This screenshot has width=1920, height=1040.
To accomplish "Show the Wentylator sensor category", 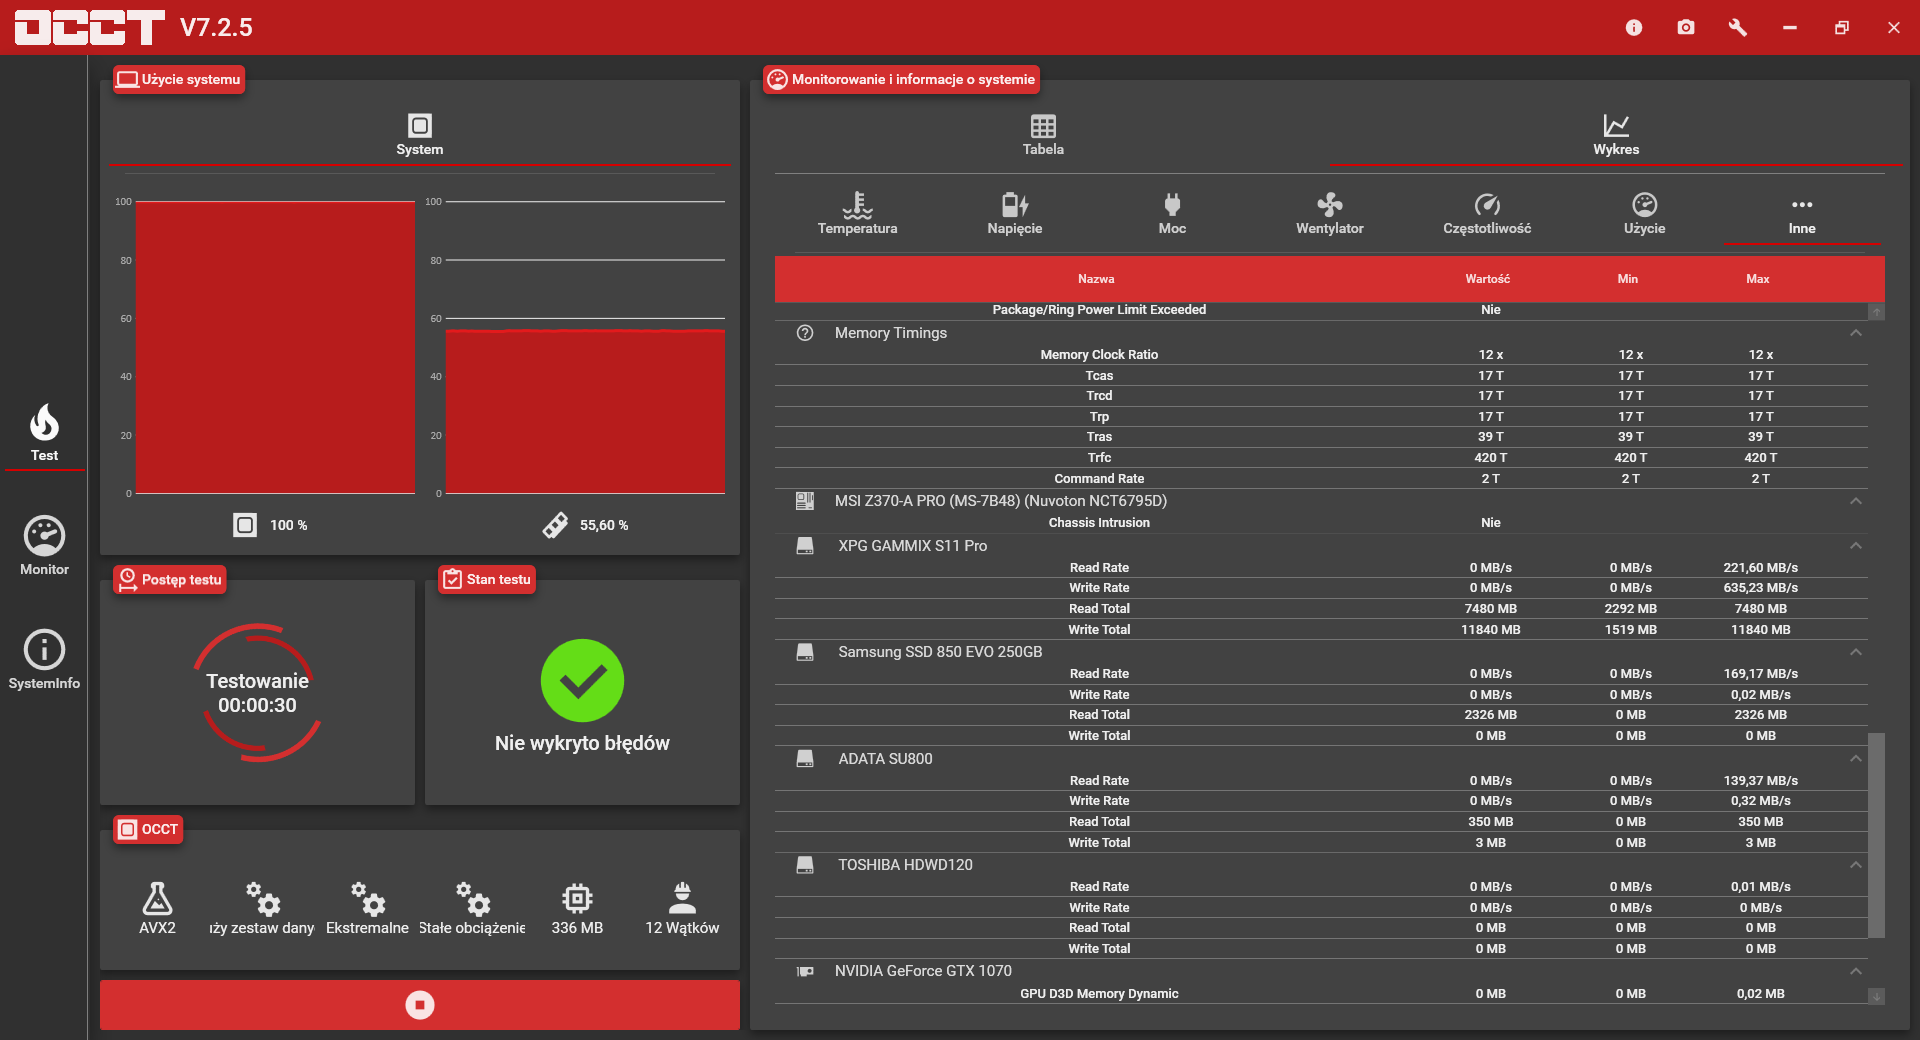I will [x=1329, y=214].
